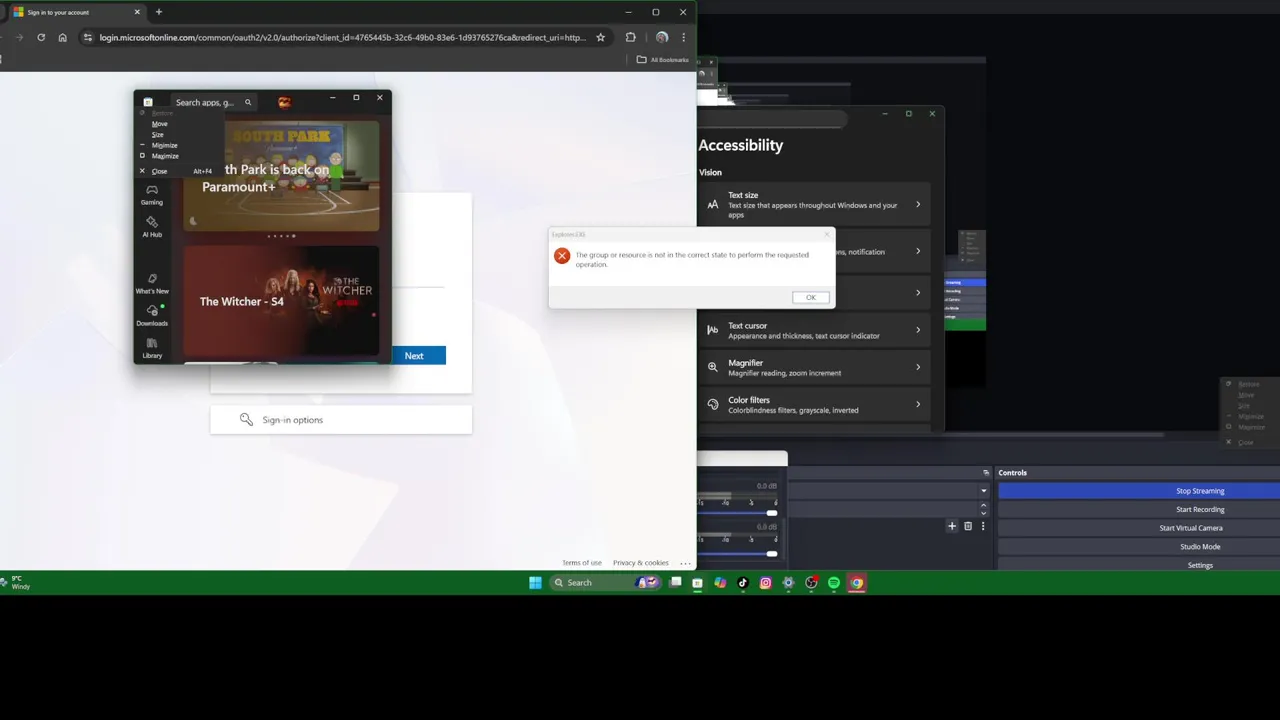Open Instagram from the taskbar
This screenshot has height=720, width=1280.
click(765, 583)
